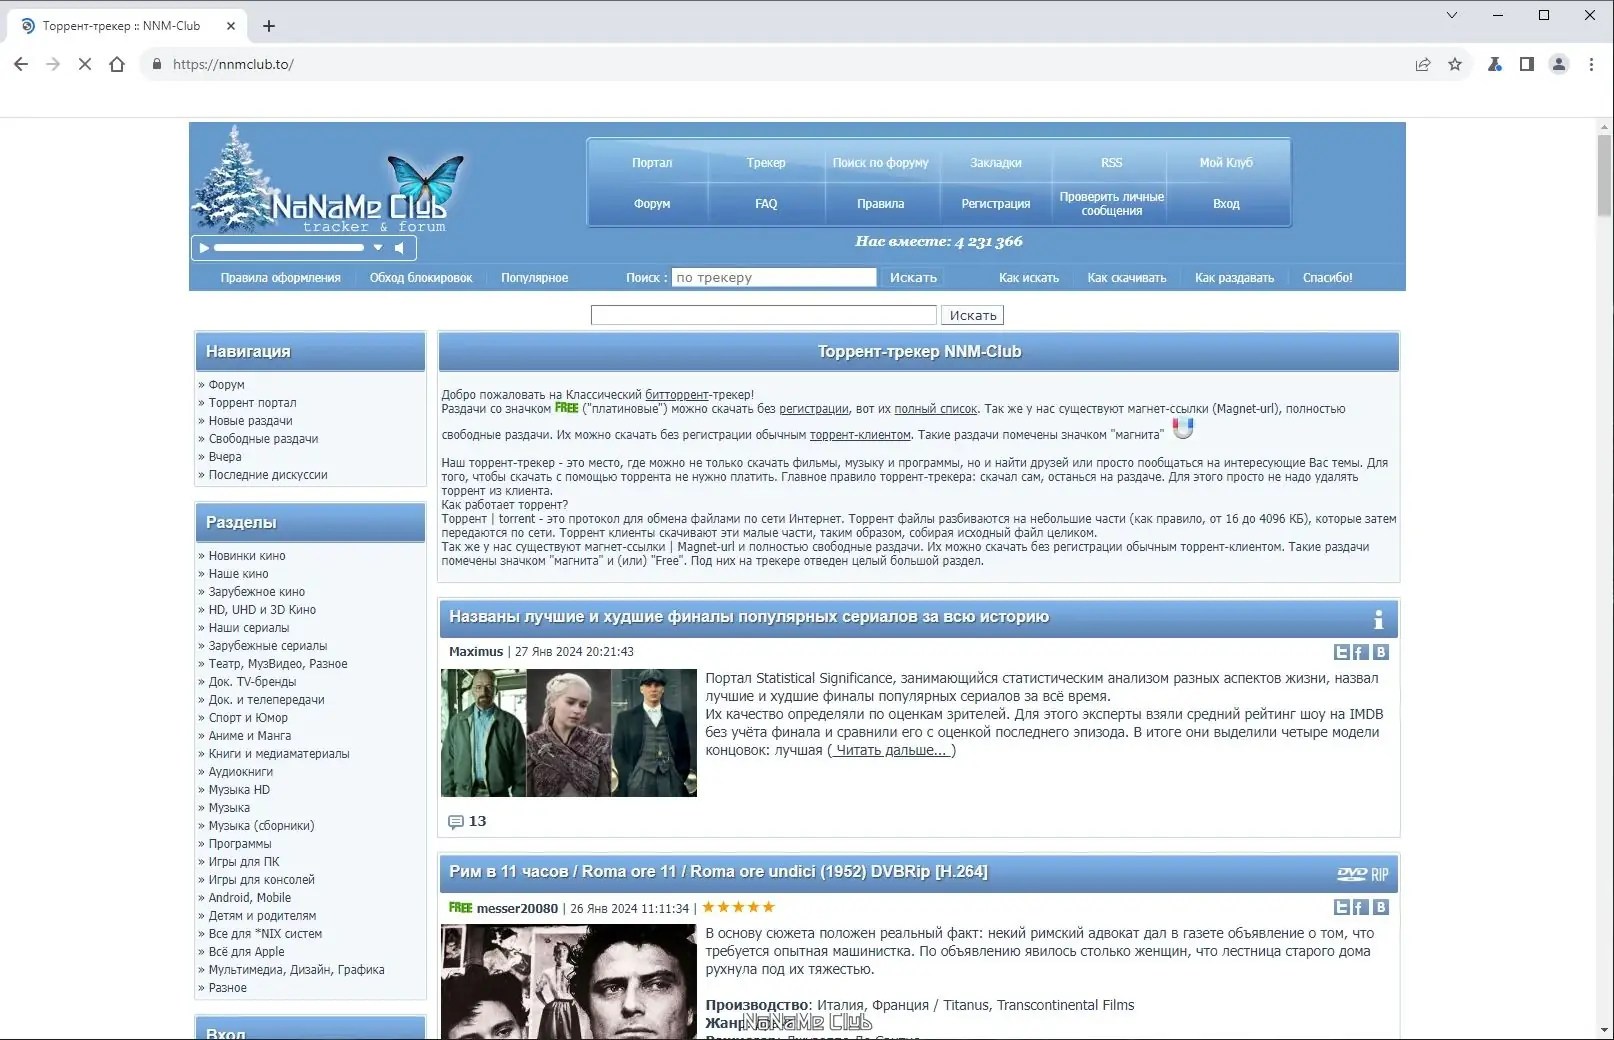Open the FAQ menu item
Viewport: 1614px width, 1040px height.
(766, 204)
